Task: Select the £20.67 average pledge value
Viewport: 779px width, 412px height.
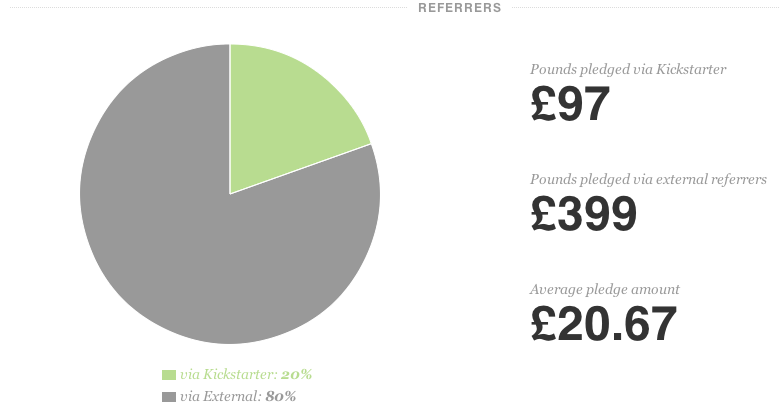Action: point(604,324)
